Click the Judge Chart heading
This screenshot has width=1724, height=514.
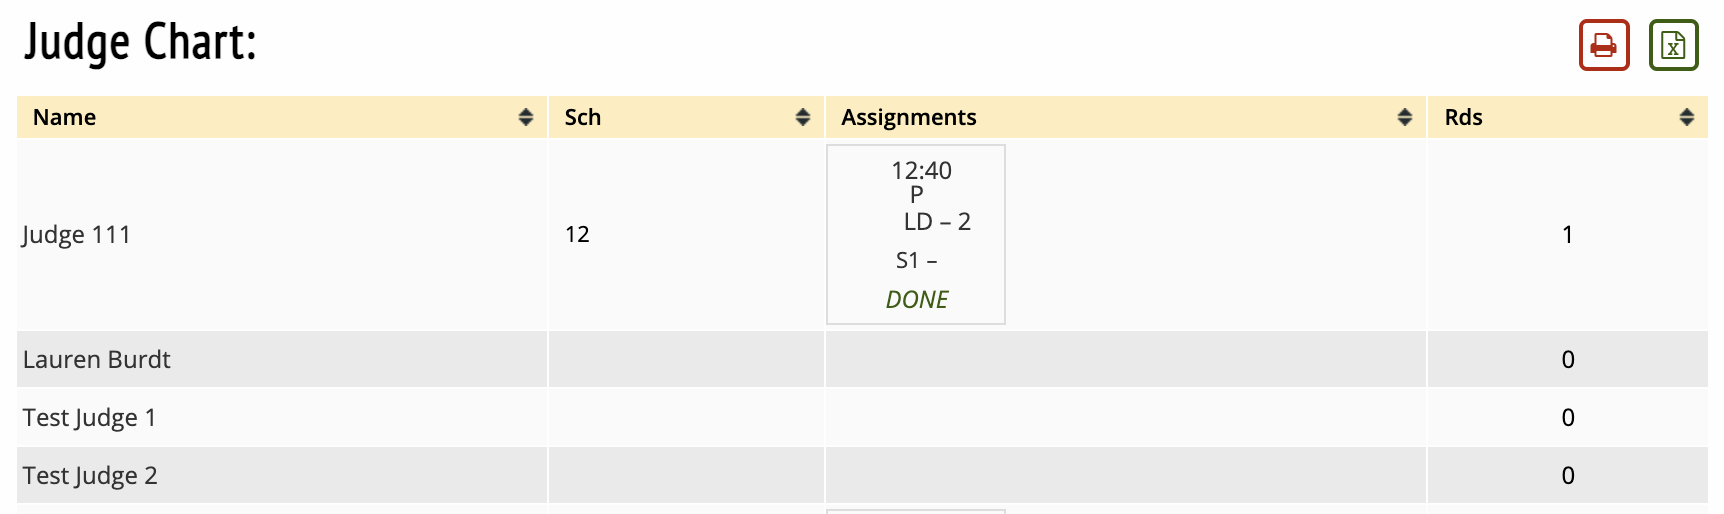[x=140, y=43]
